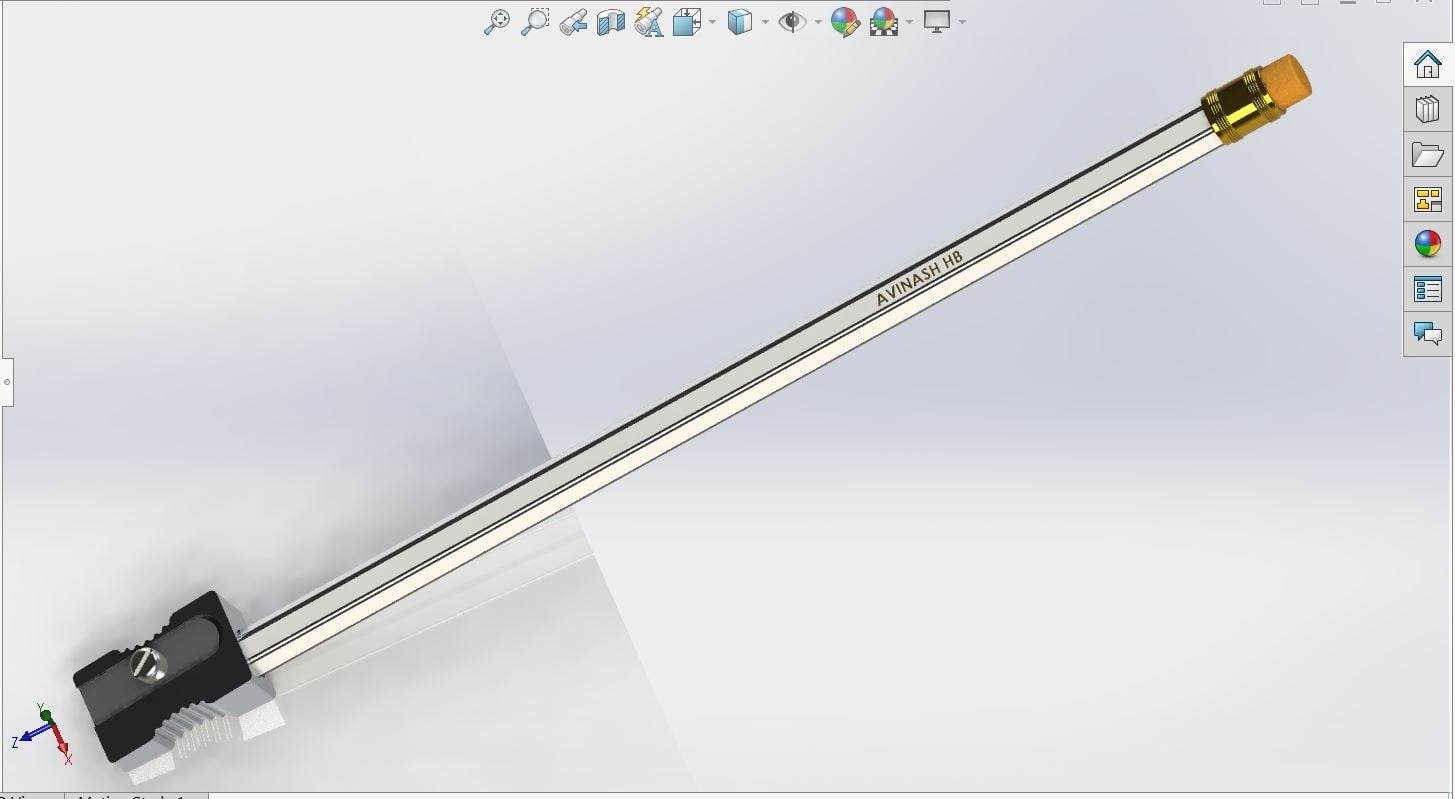Screen dimensions: 1455x799
Task: Expand the View Orientation dropdown arrow
Action: [712, 21]
